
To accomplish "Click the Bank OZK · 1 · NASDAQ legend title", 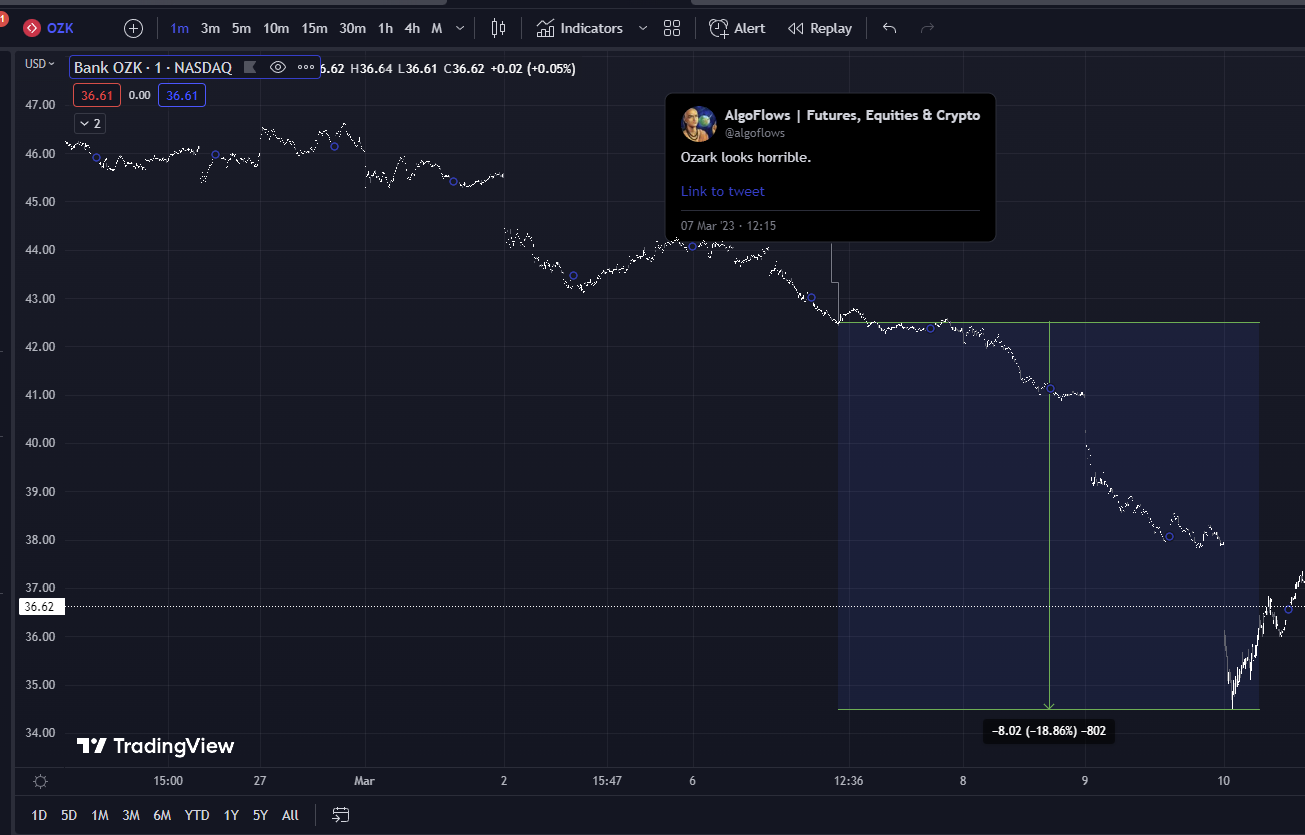I will (153, 68).
